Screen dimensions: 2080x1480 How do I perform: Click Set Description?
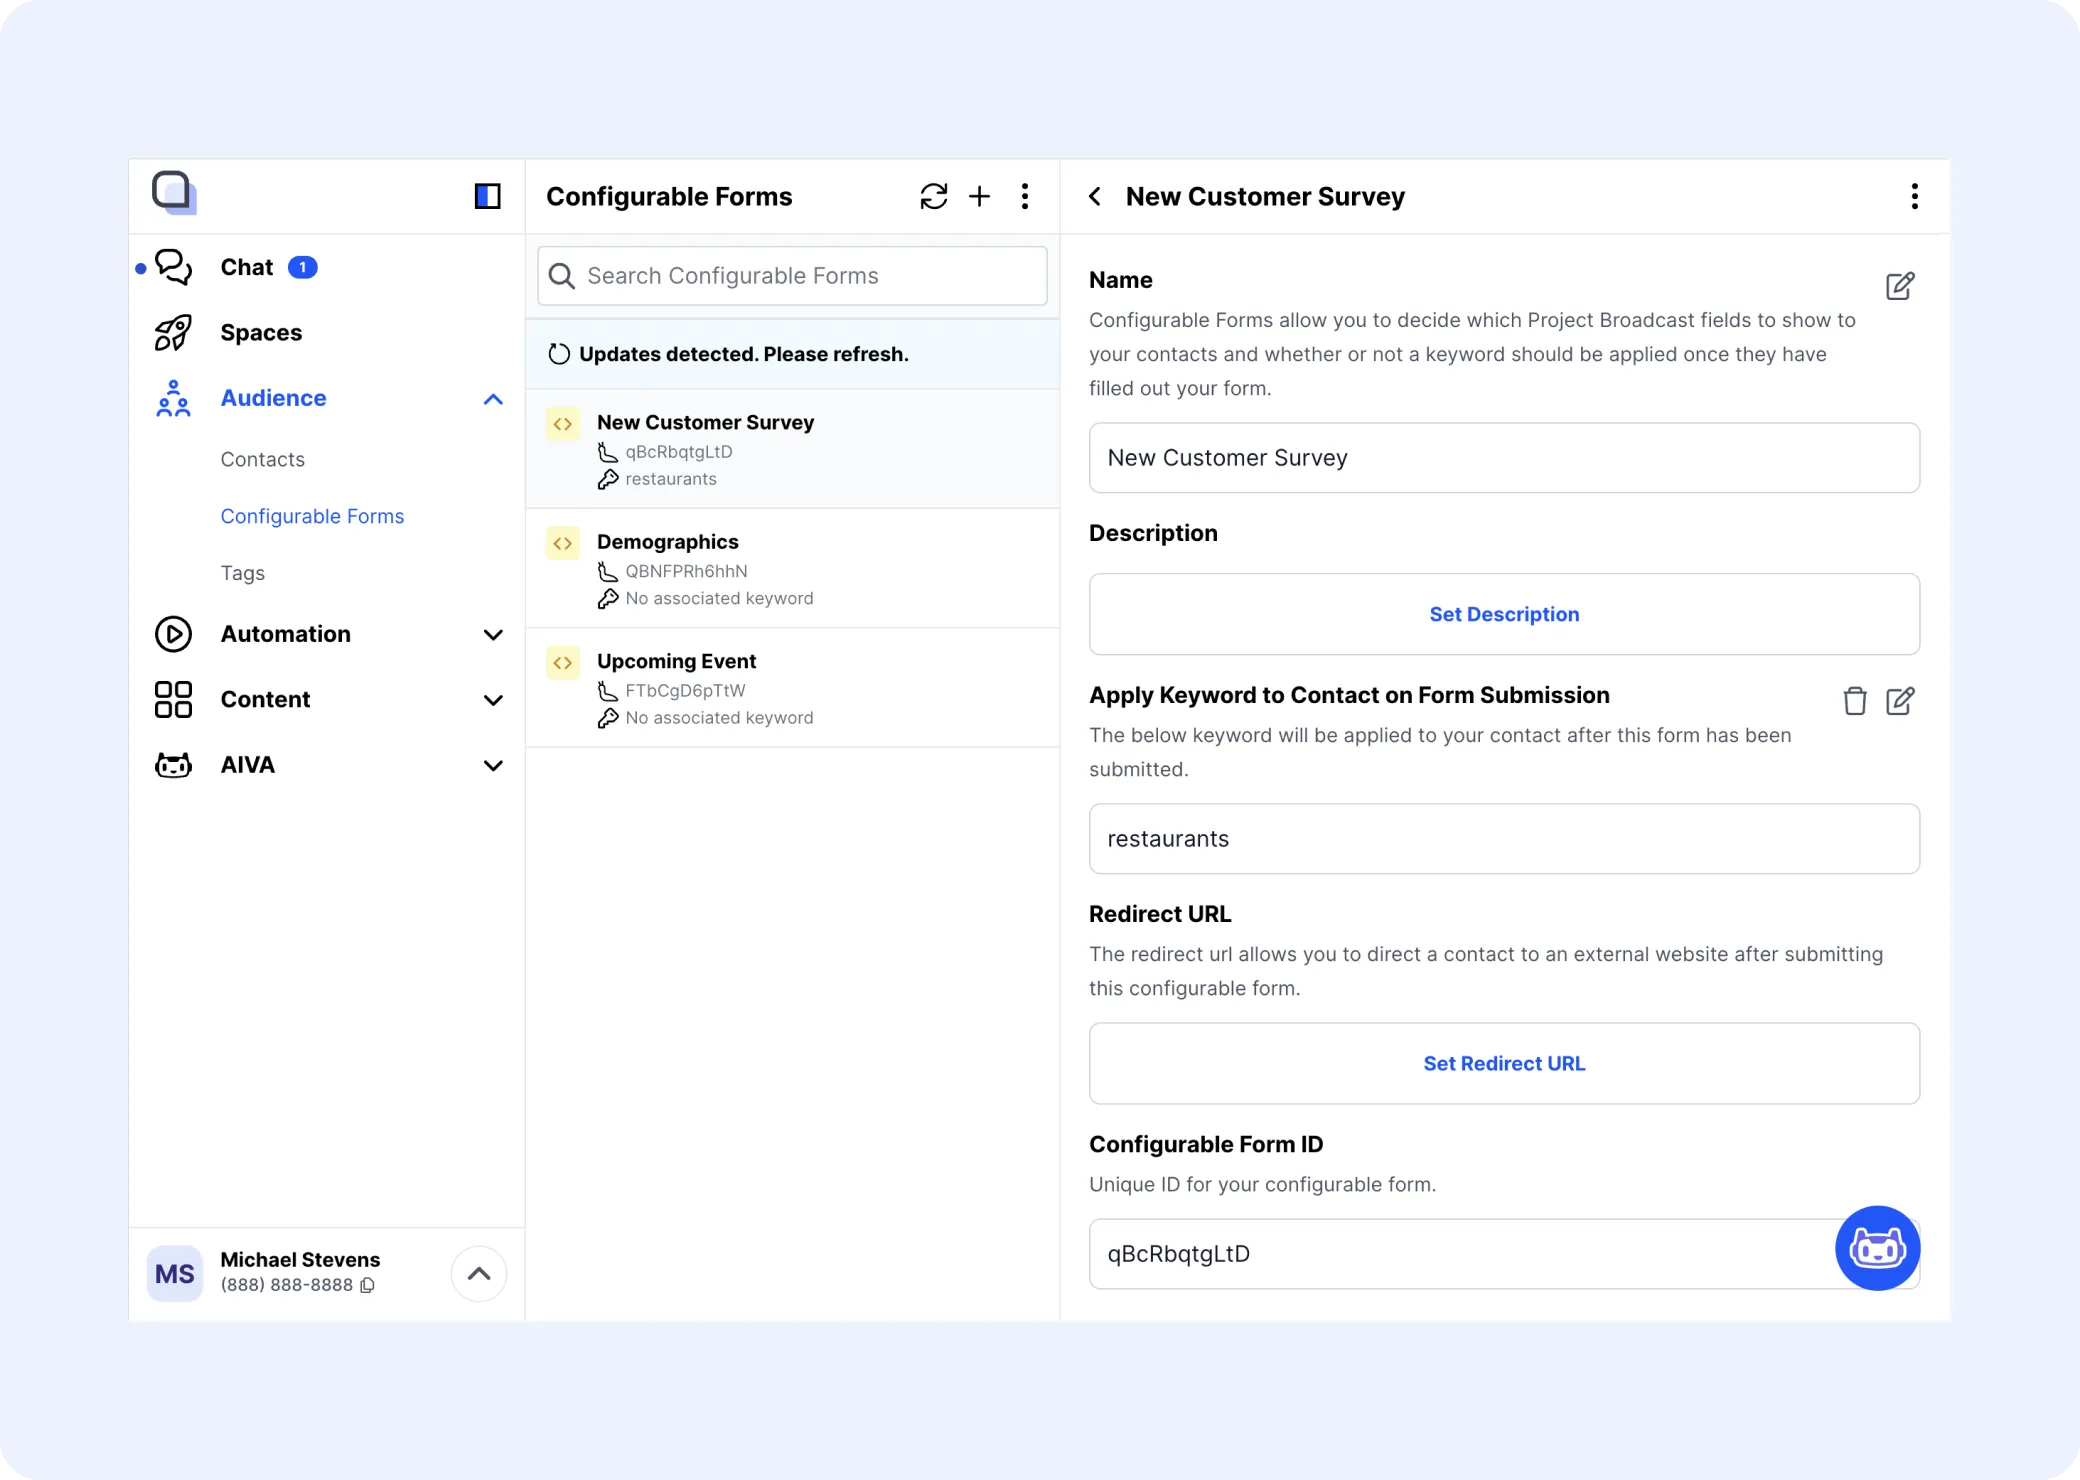(1504, 614)
